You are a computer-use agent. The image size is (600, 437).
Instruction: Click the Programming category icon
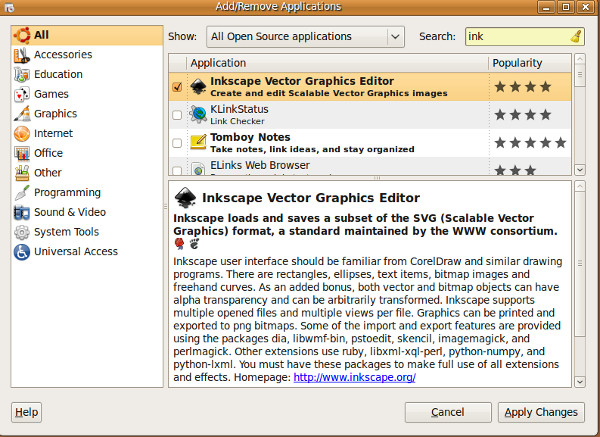(x=22, y=193)
